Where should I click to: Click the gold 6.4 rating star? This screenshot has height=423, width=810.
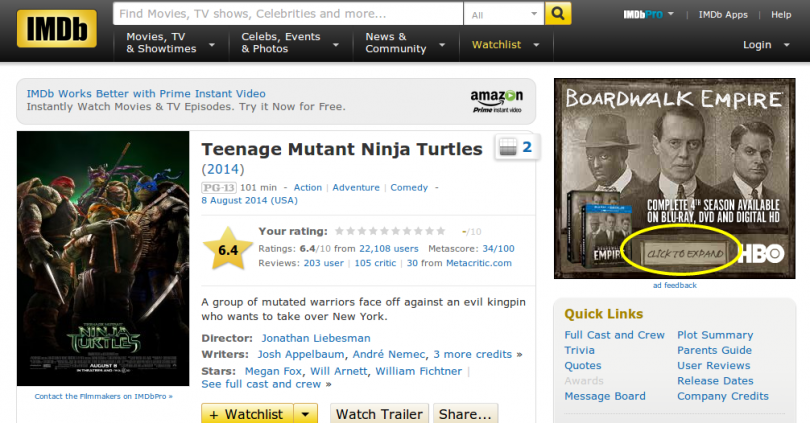tap(228, 249)
